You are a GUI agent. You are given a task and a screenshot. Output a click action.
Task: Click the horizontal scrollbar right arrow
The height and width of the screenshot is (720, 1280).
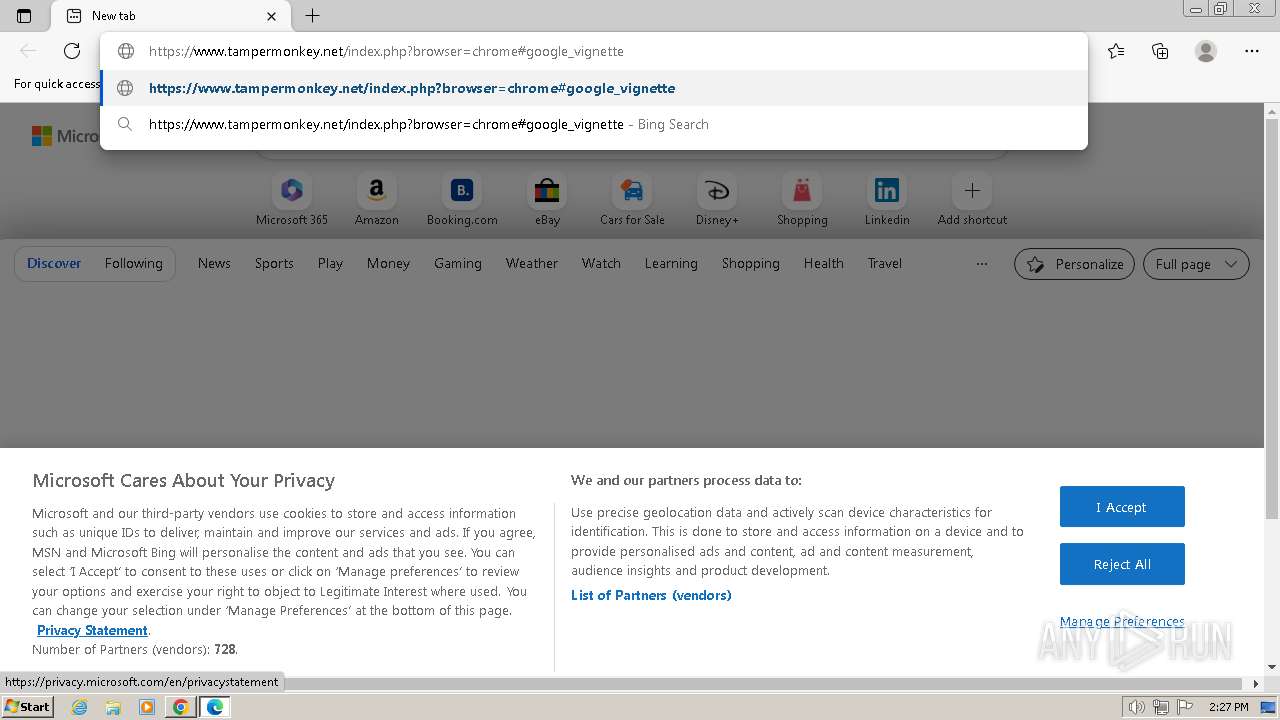1257,684
